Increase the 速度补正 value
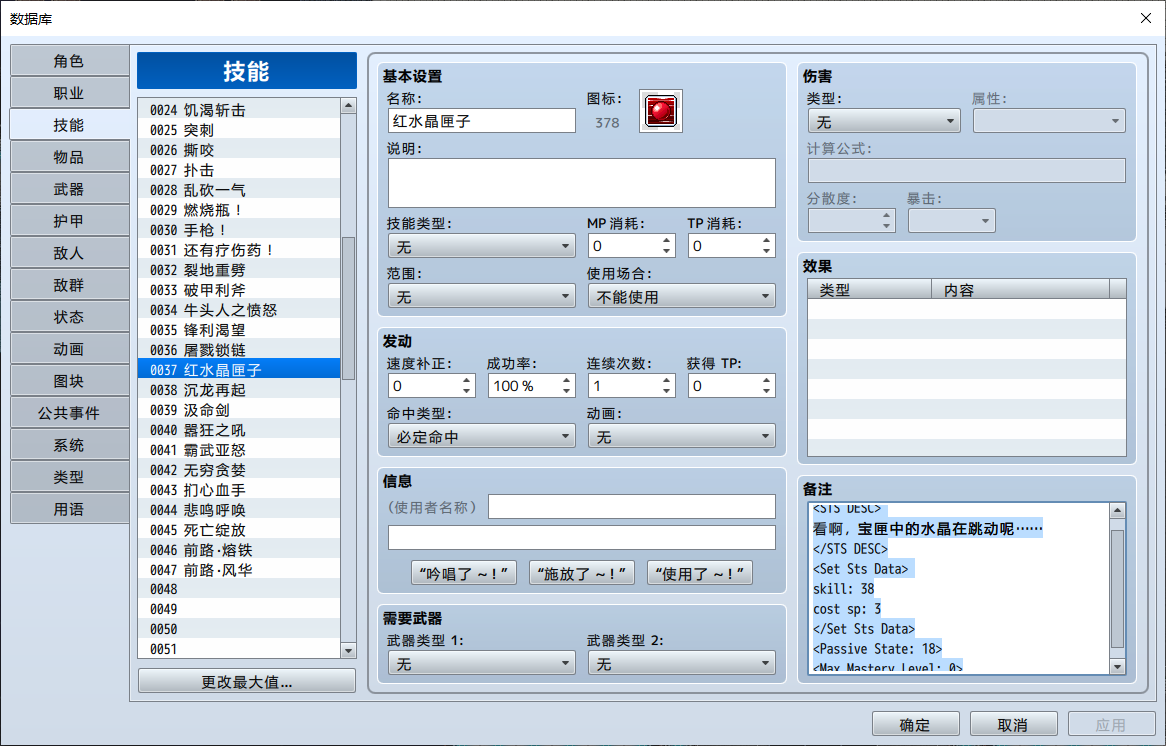Image resolution: width=1166 pixels, height=746 pixels. [467, 380]
